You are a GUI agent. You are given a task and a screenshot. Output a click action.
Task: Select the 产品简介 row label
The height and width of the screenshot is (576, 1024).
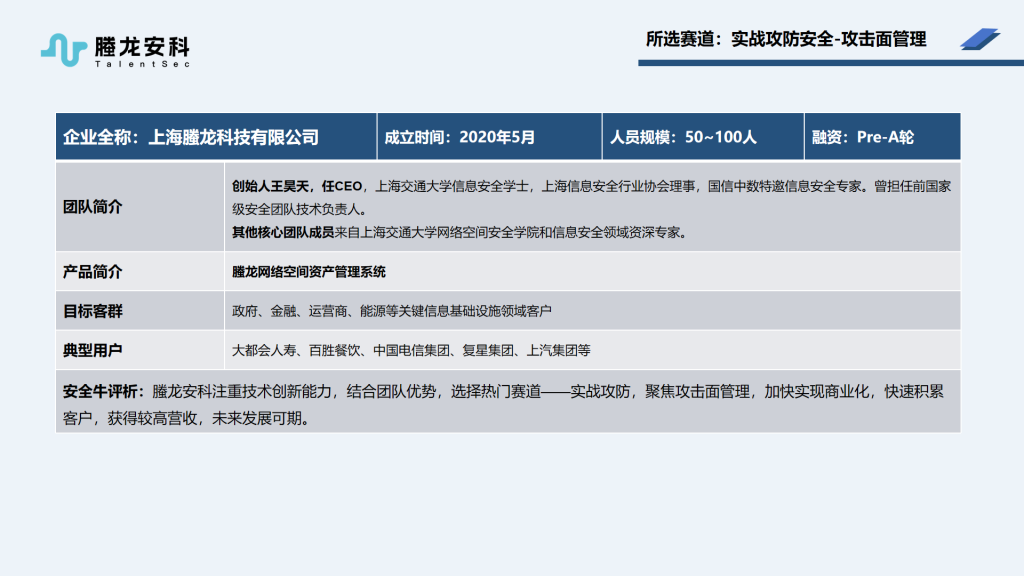(93, 272)
